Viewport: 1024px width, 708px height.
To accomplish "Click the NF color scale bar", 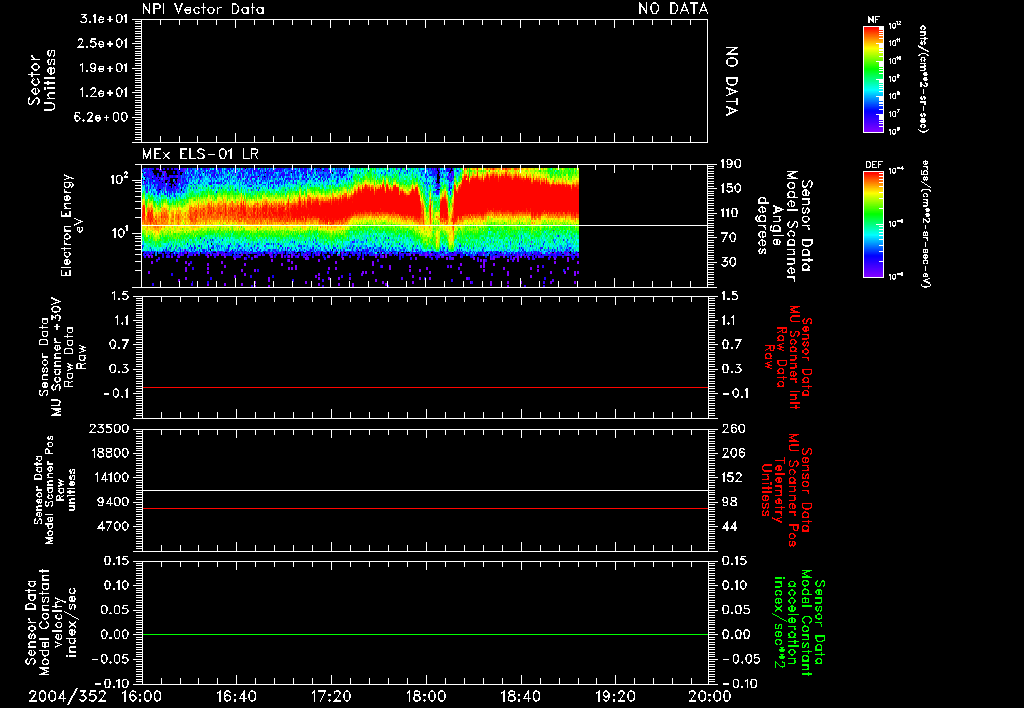I will (x=873, y=78).
